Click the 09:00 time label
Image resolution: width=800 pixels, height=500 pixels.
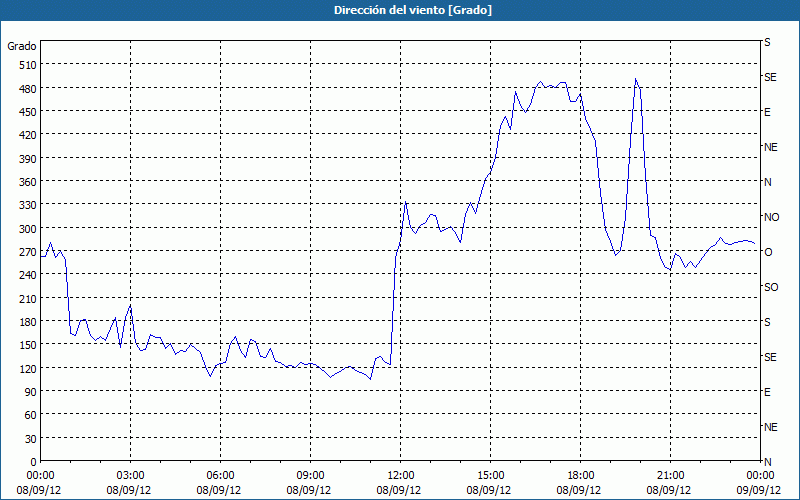tap(310, 476)
